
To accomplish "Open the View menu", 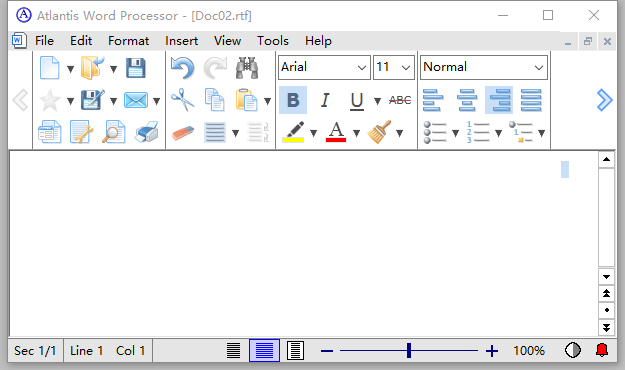I will click(x=227, y=41).
